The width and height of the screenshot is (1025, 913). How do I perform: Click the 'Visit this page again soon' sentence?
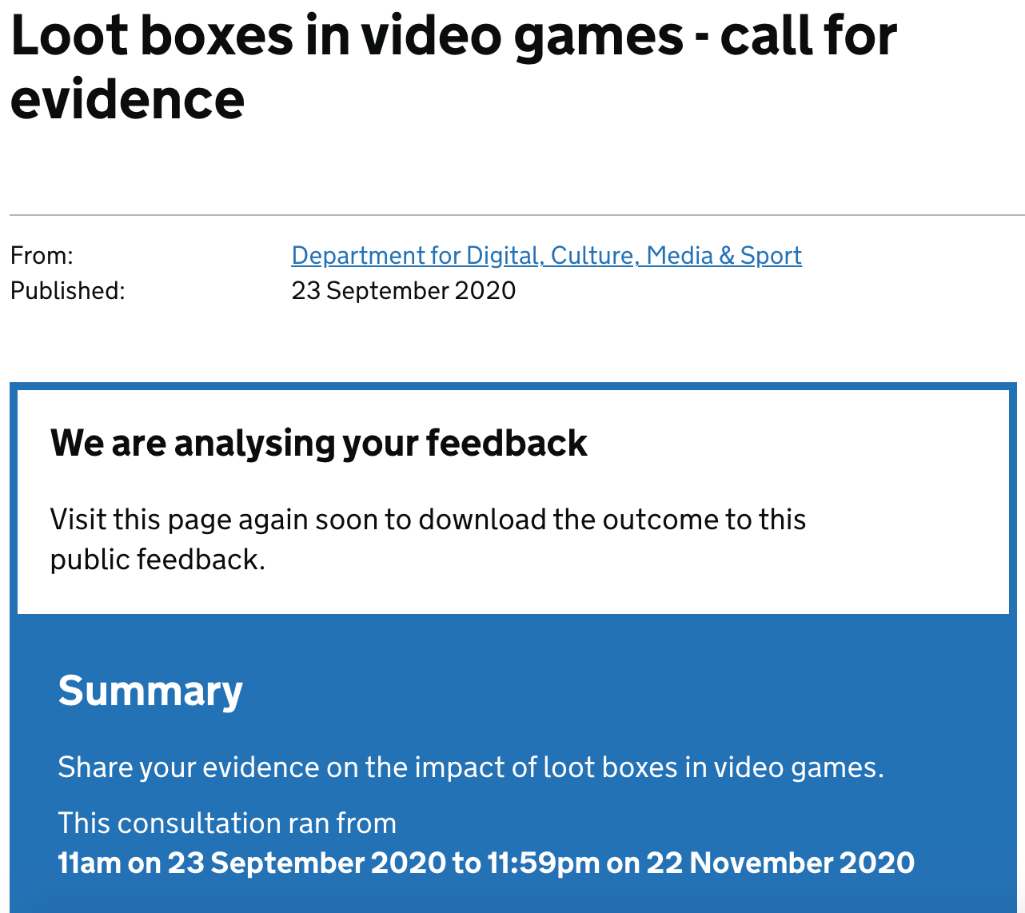click(x=427, y=520)
